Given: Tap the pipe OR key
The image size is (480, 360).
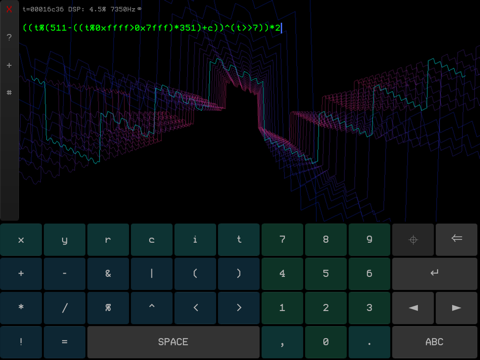Looking at the screenshot, I should point(152,274).
